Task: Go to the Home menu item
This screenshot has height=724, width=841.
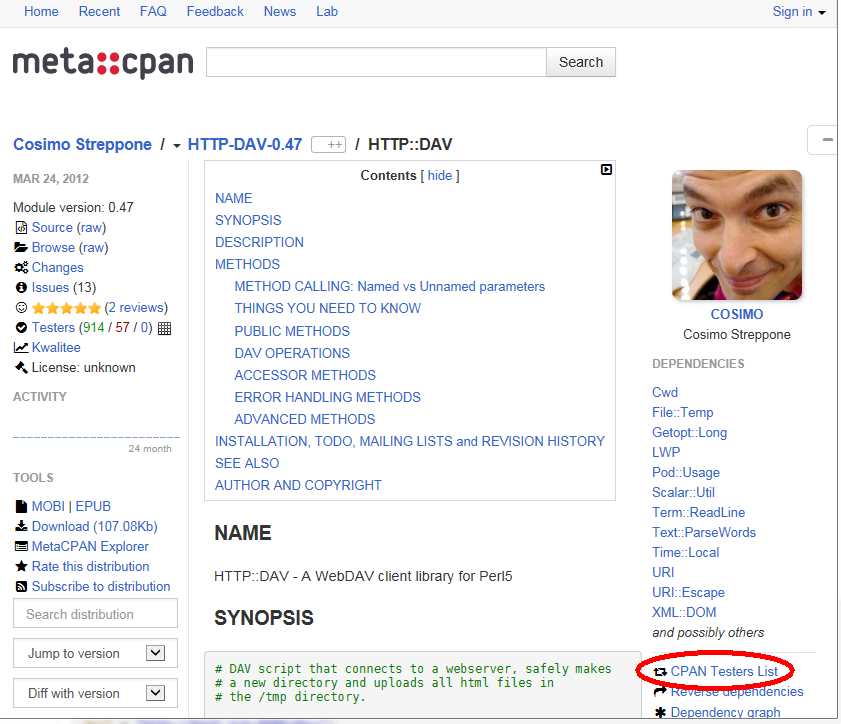Action: pos(41,12)
